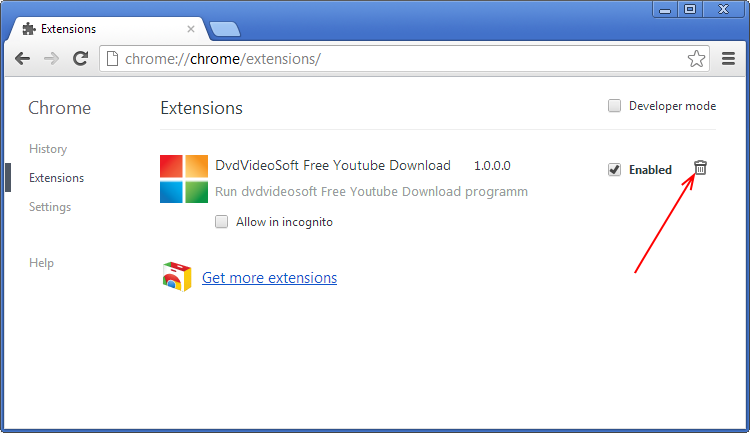Click the page icon in address bar
The width and height of the screenshot is (750, 433).
pos(112,59)
